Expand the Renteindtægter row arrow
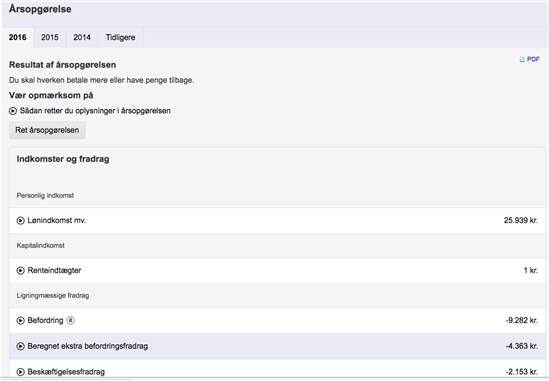The image size is (549, 381). pyautogui.click(x=21, y=271)
